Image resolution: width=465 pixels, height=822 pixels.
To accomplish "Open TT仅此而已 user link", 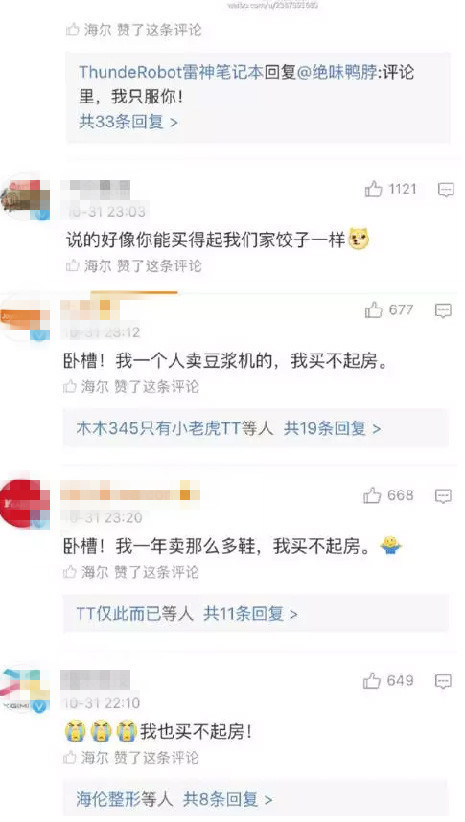I will [x=118, y=613].
